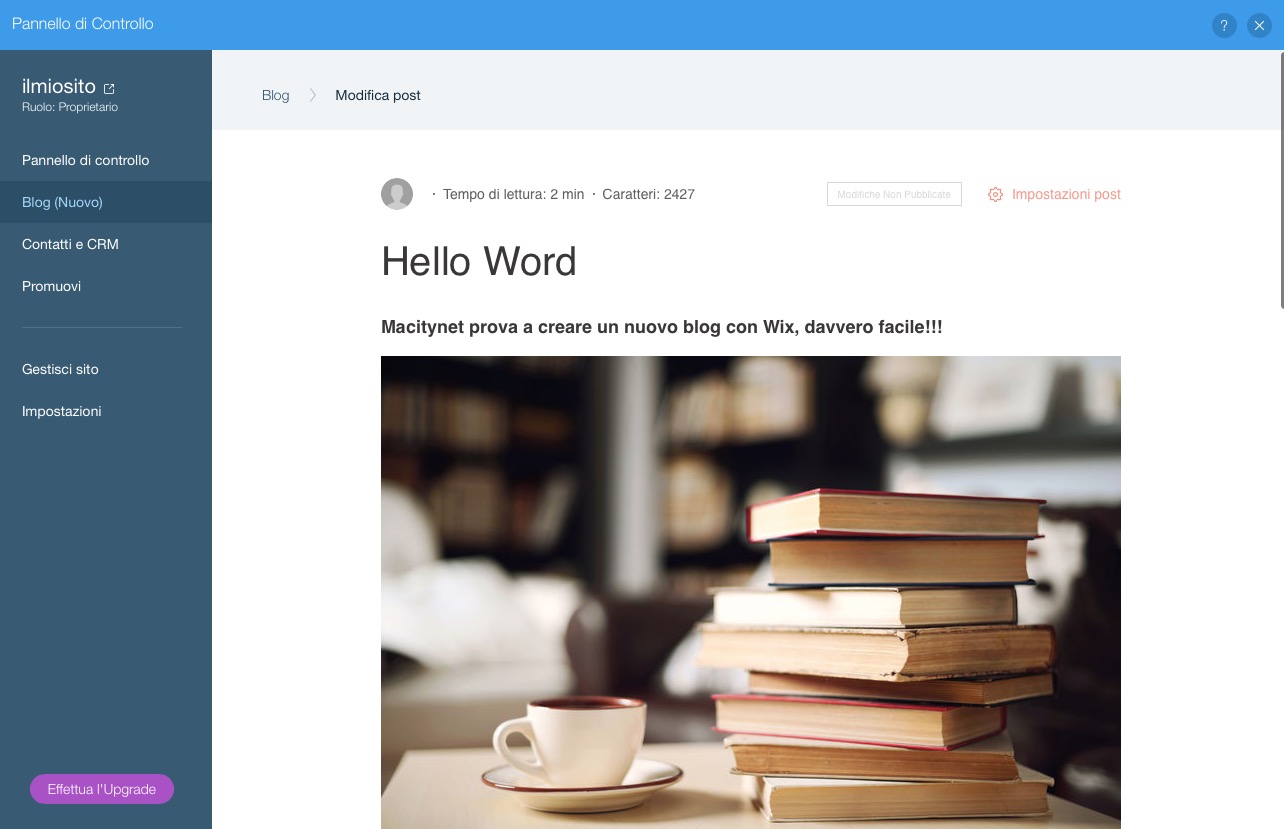1284x829 pixels.
Task: Click the breadcrumb chevron after Blog
Action: (x=312, y=95)
